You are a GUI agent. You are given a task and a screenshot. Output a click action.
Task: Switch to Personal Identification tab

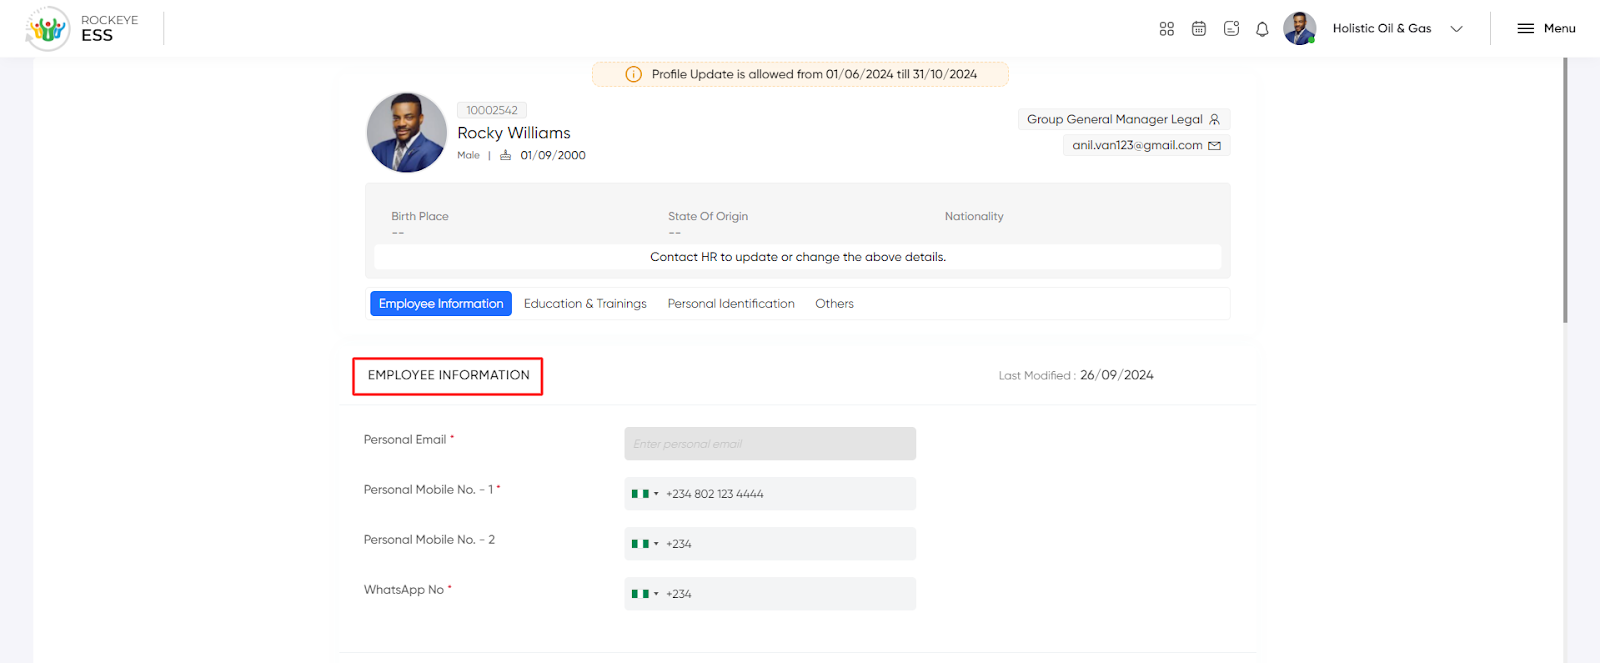[x=731, y=304]
